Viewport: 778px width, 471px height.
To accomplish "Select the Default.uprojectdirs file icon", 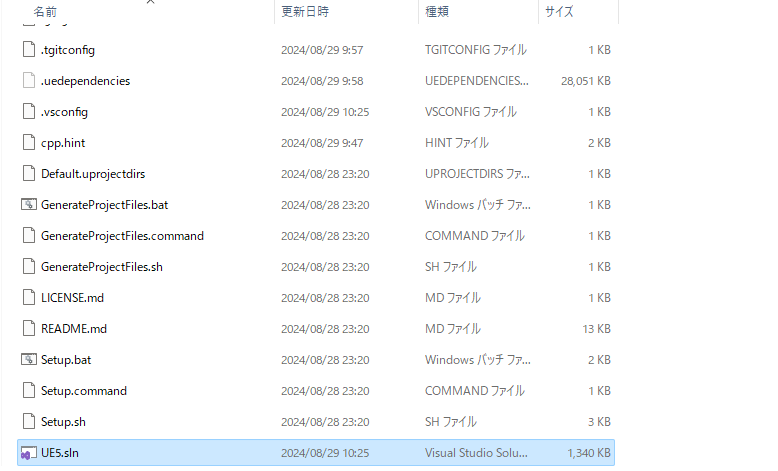I will (x=29, y=174).
